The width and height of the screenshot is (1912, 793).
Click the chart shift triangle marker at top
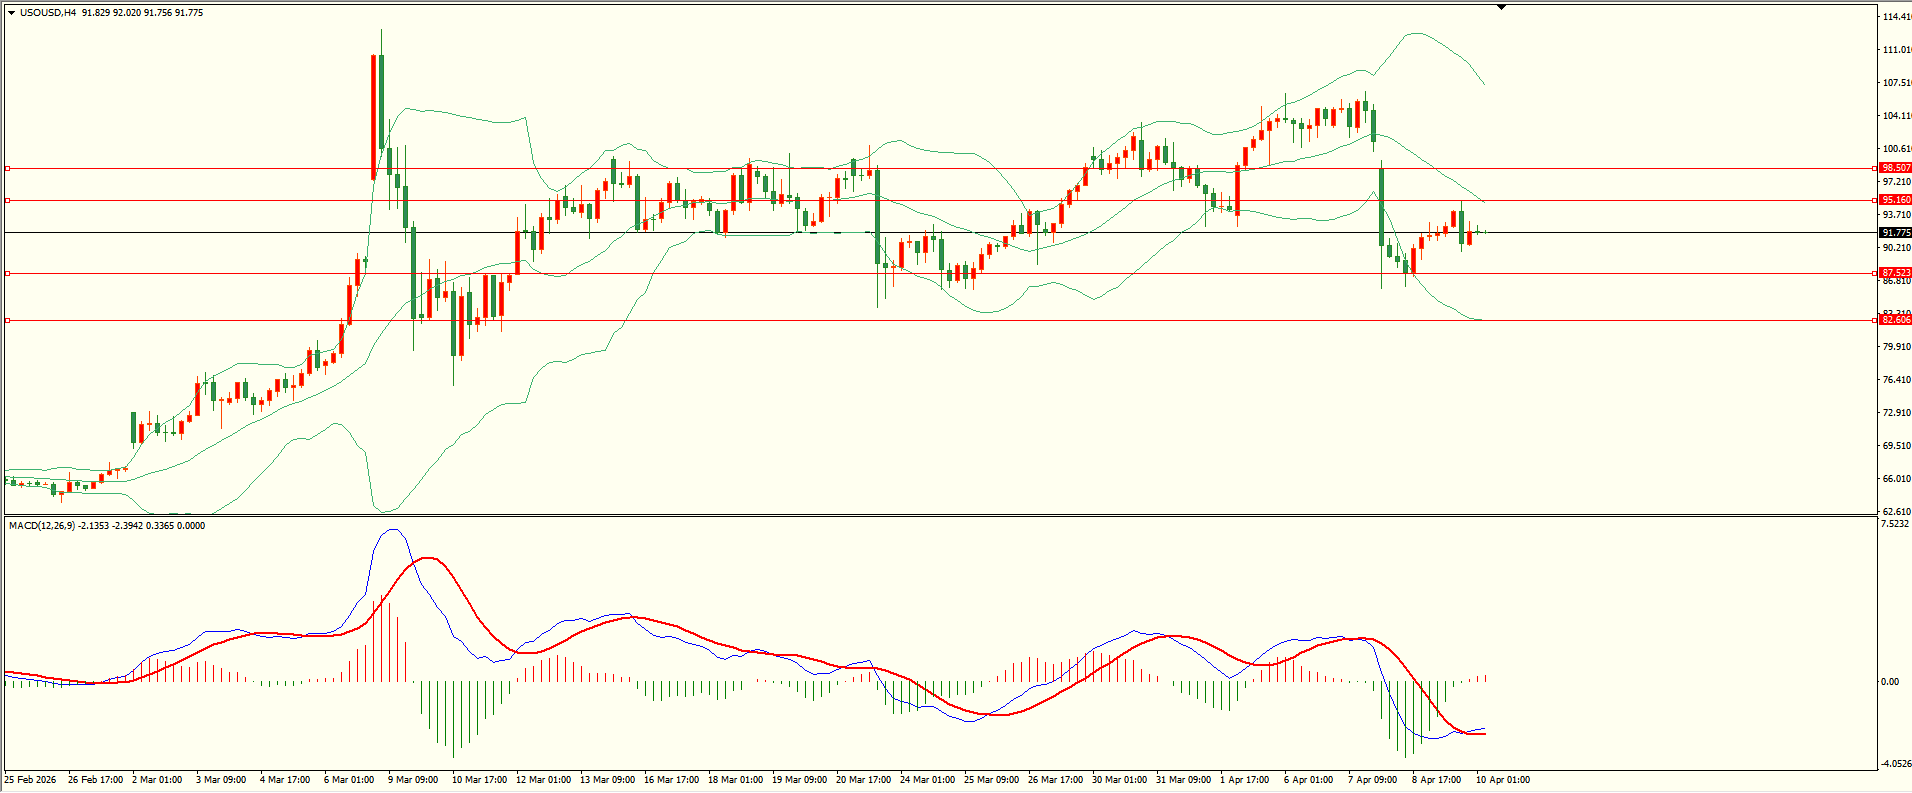1501,7
